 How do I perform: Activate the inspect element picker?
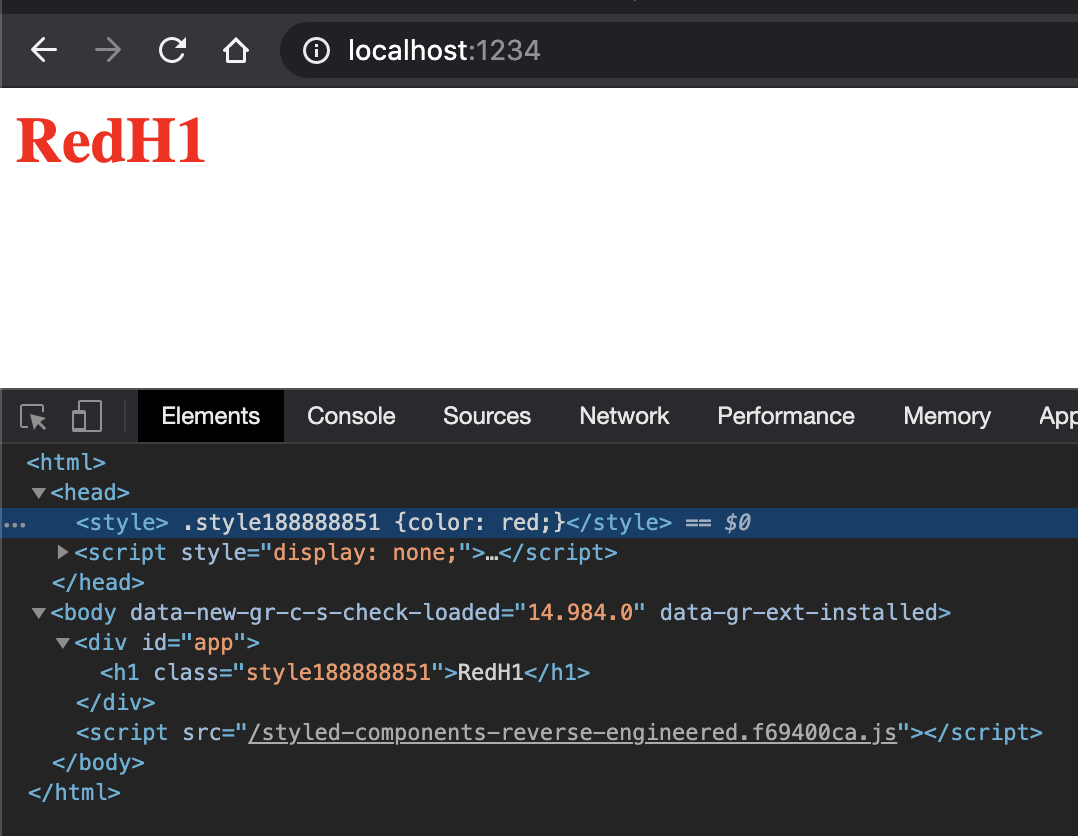tap(34, 417)
